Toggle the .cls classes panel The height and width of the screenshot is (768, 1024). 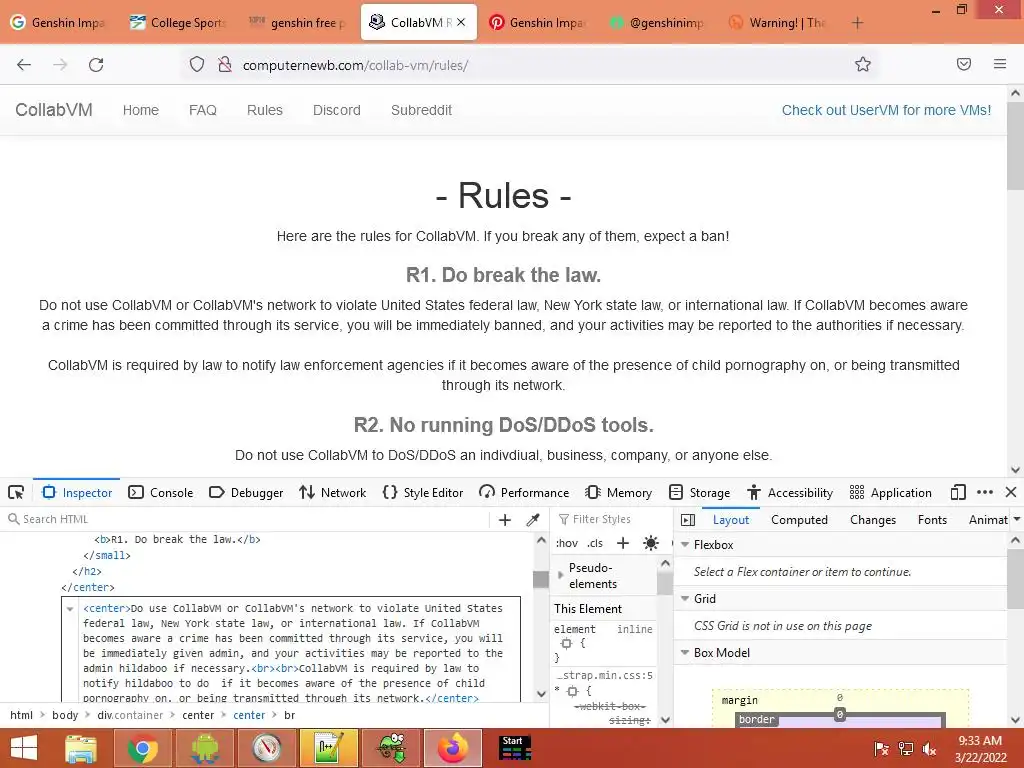tap(595, 543)
